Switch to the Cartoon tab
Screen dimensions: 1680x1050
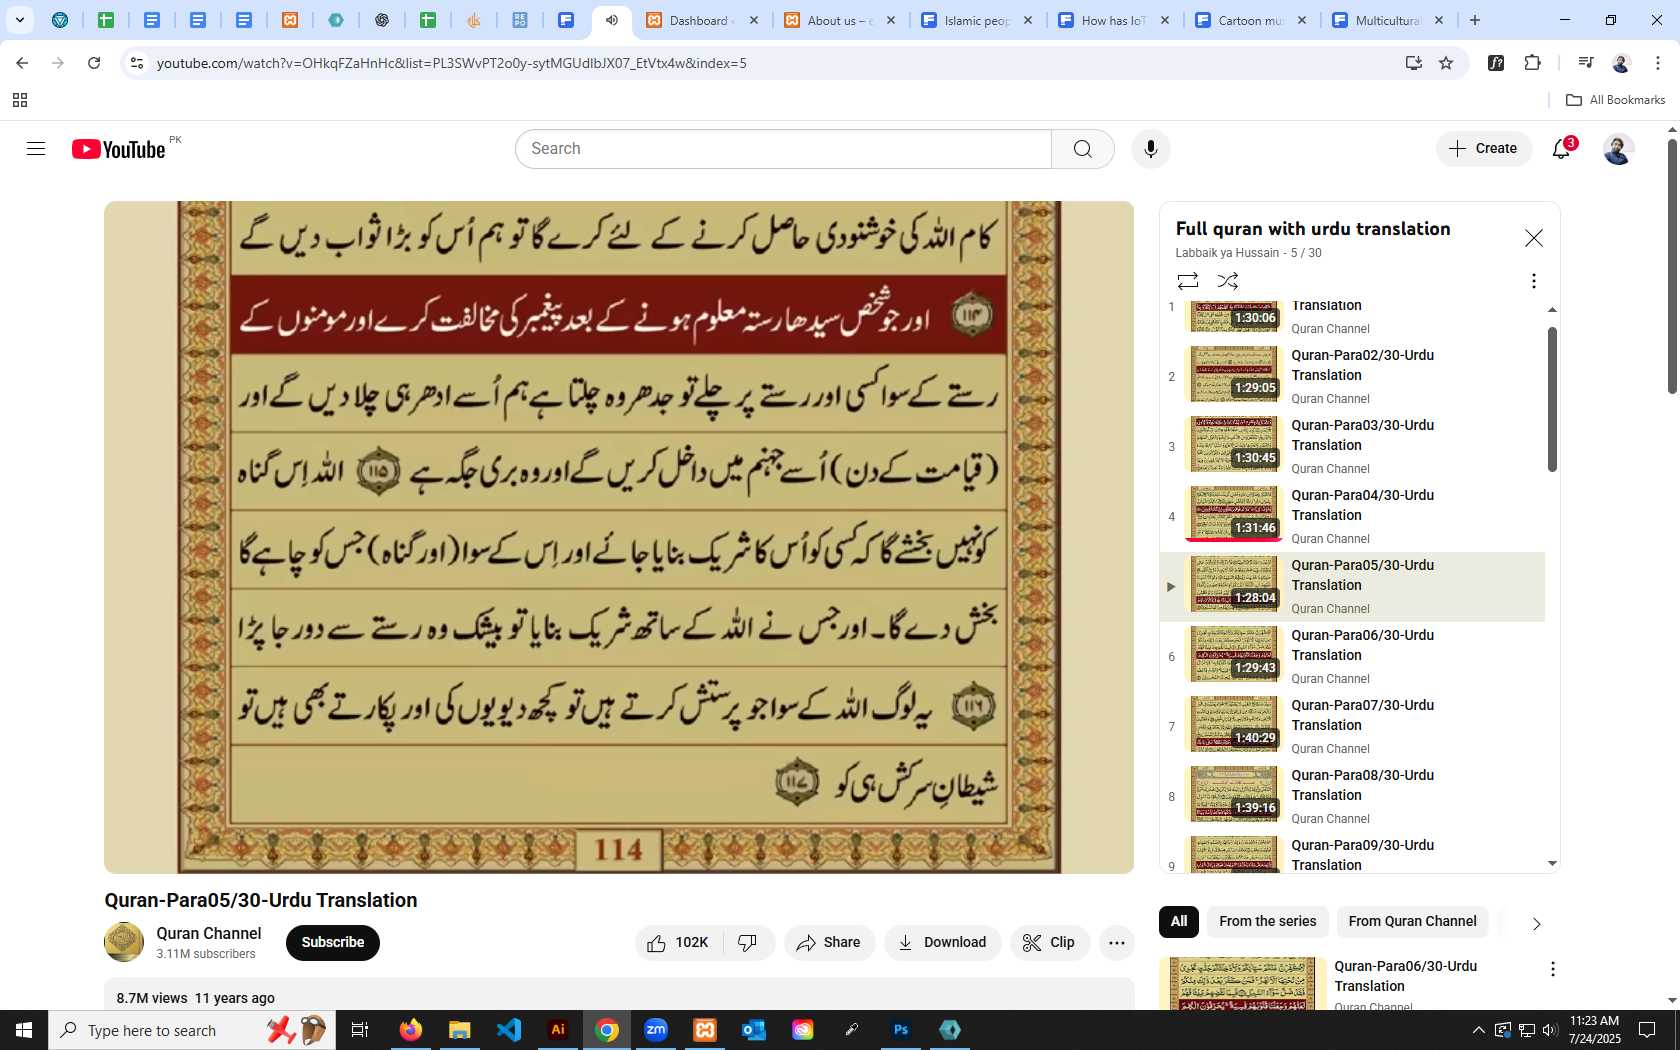point(1251,20)
